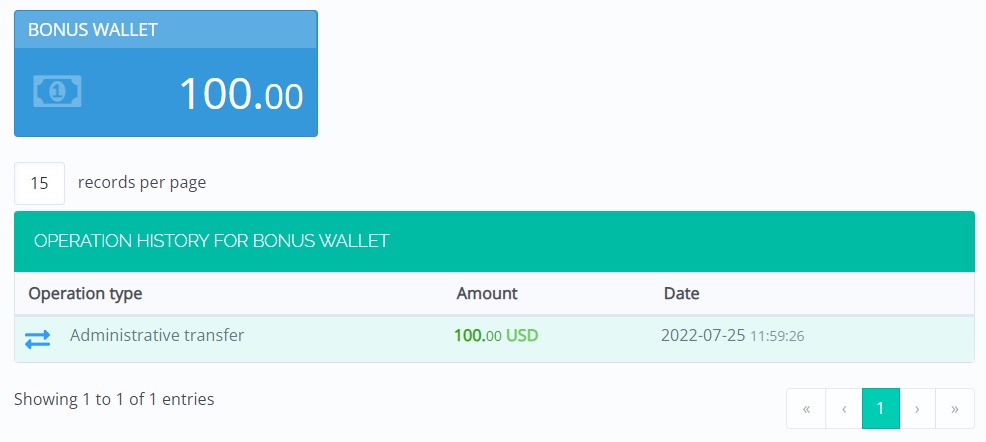
Task: Click the 'Showing 1 to 1 of 1 entries' text
Action: point(114,399)
